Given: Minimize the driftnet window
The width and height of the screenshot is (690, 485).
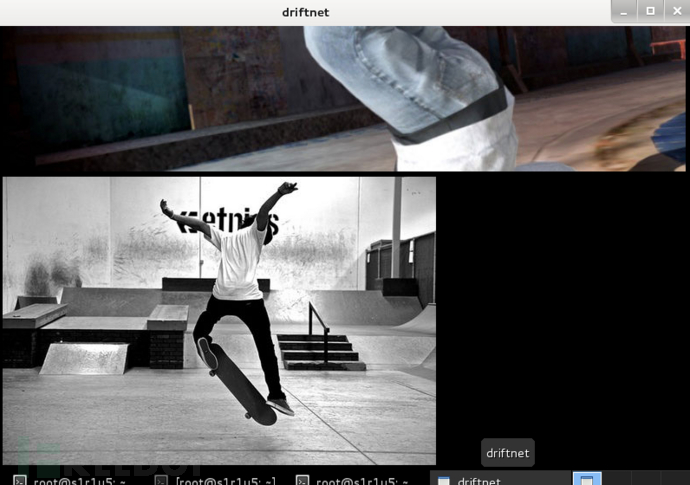Looking at the screenshot, I should [624, 11].
